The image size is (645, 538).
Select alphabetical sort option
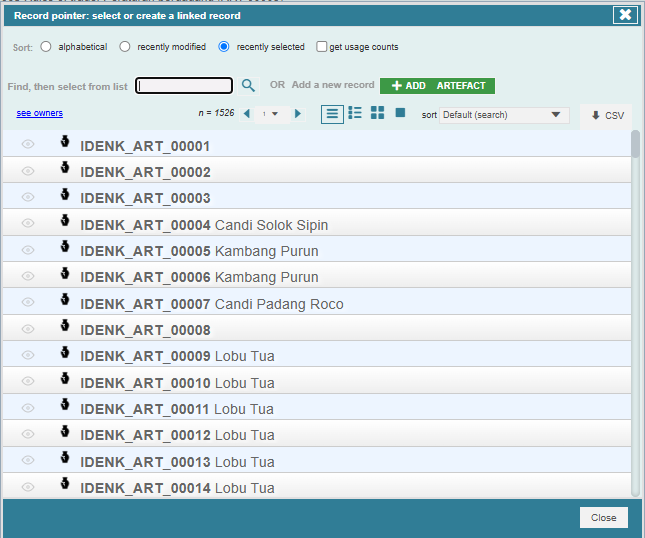pos(46,46)
